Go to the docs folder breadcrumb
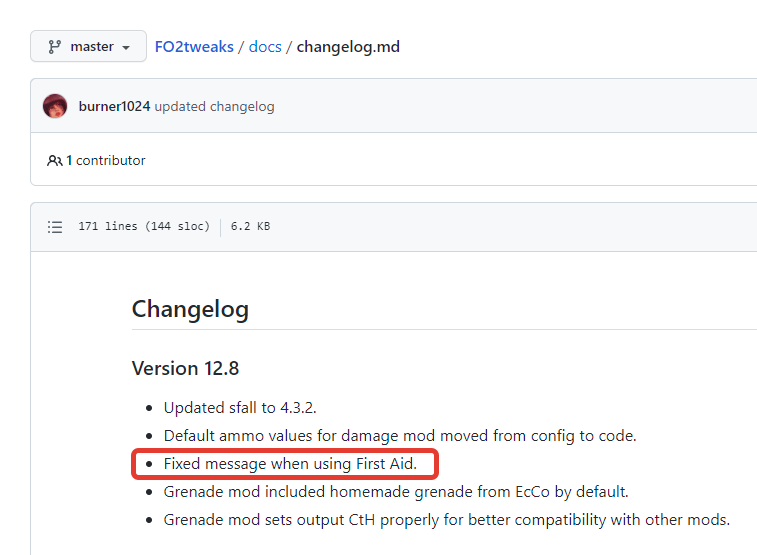This screenshot has height=555, width=757. [265, 47]
